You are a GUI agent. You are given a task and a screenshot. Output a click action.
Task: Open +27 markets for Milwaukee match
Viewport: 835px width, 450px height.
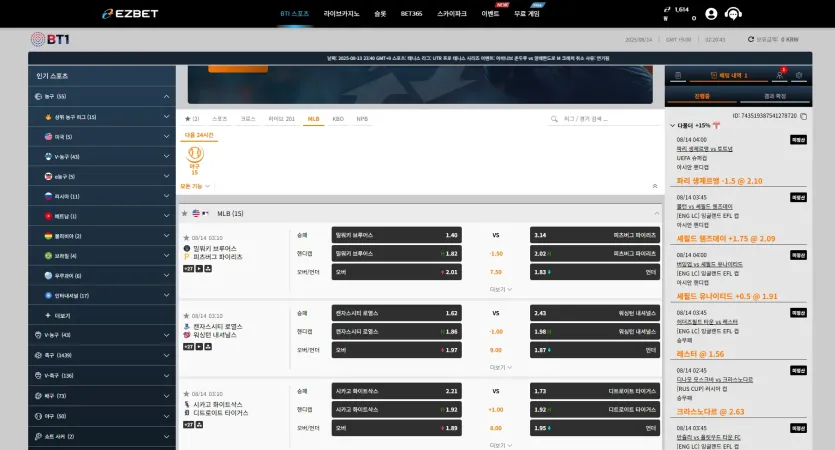click(189, 269)
